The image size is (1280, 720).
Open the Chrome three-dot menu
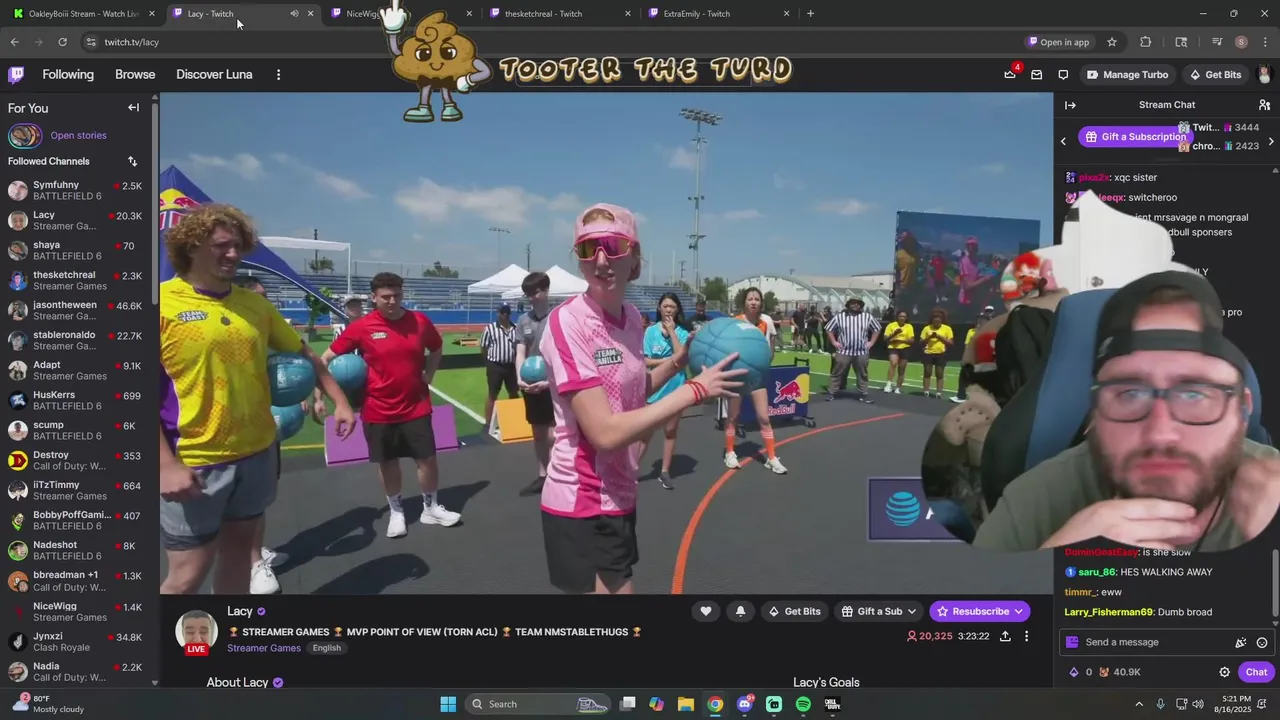[1264, 42]
